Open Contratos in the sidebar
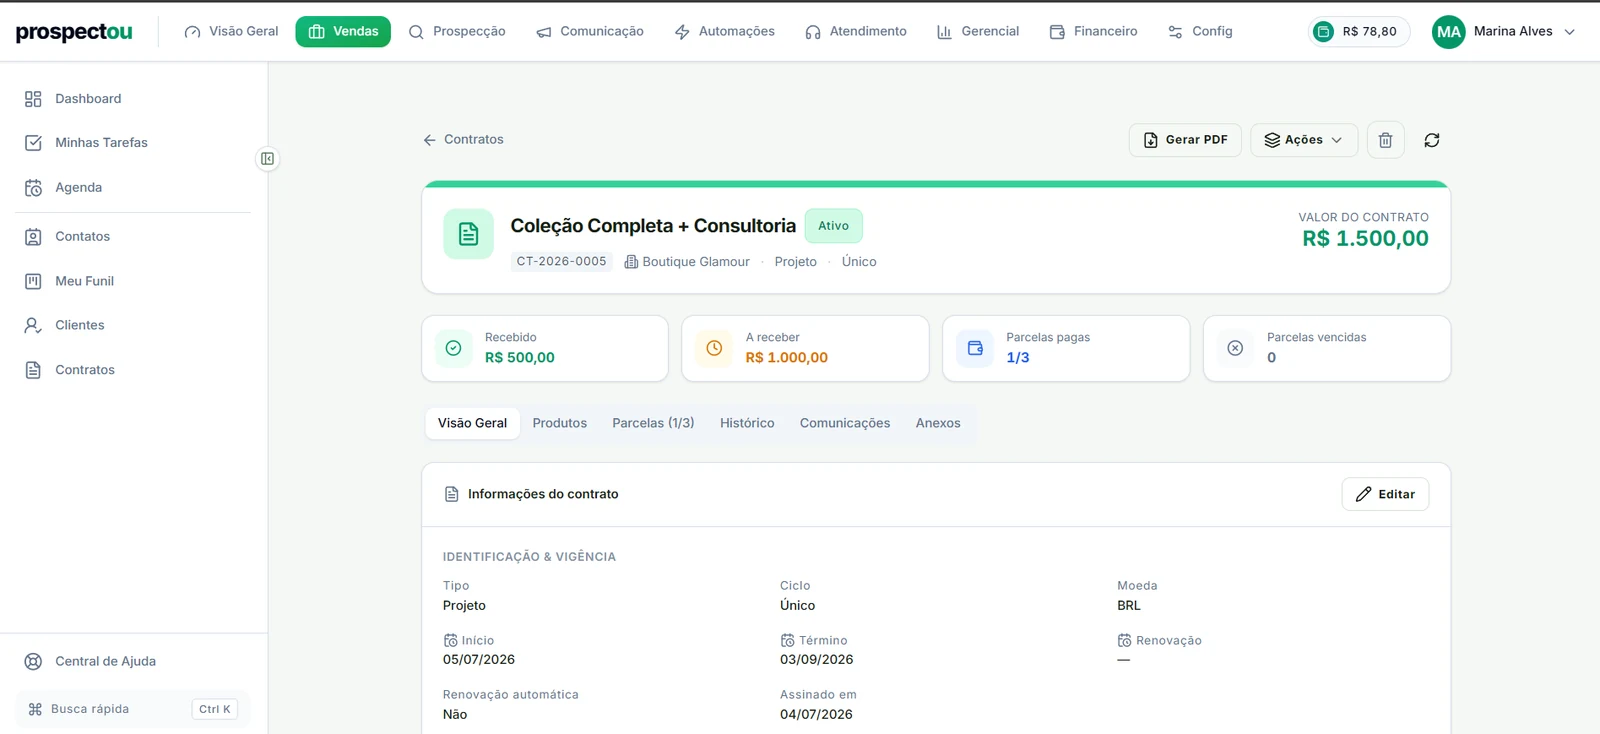 (x=133, y=370)
